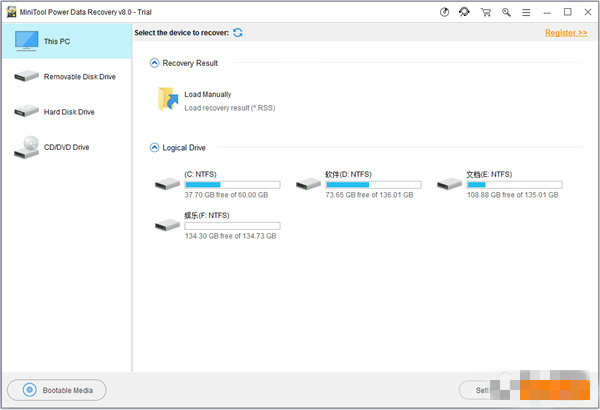Viewport: 600px width, 410px height.
Task: Open the Register link
Action: tap(566, 33)
